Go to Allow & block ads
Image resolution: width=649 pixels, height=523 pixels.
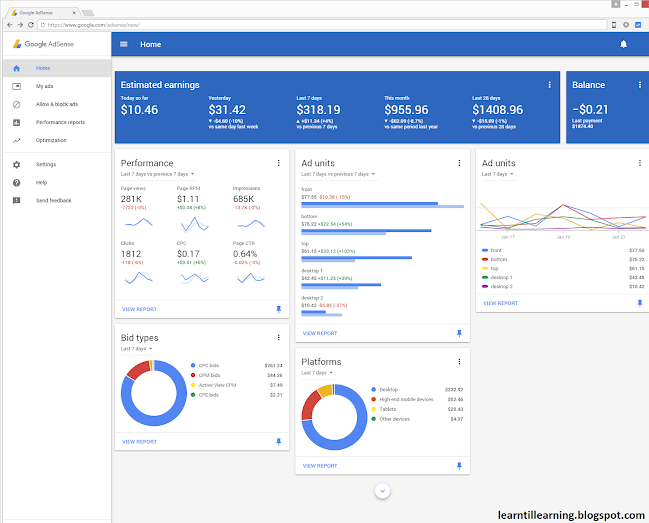tap(57, 104)
